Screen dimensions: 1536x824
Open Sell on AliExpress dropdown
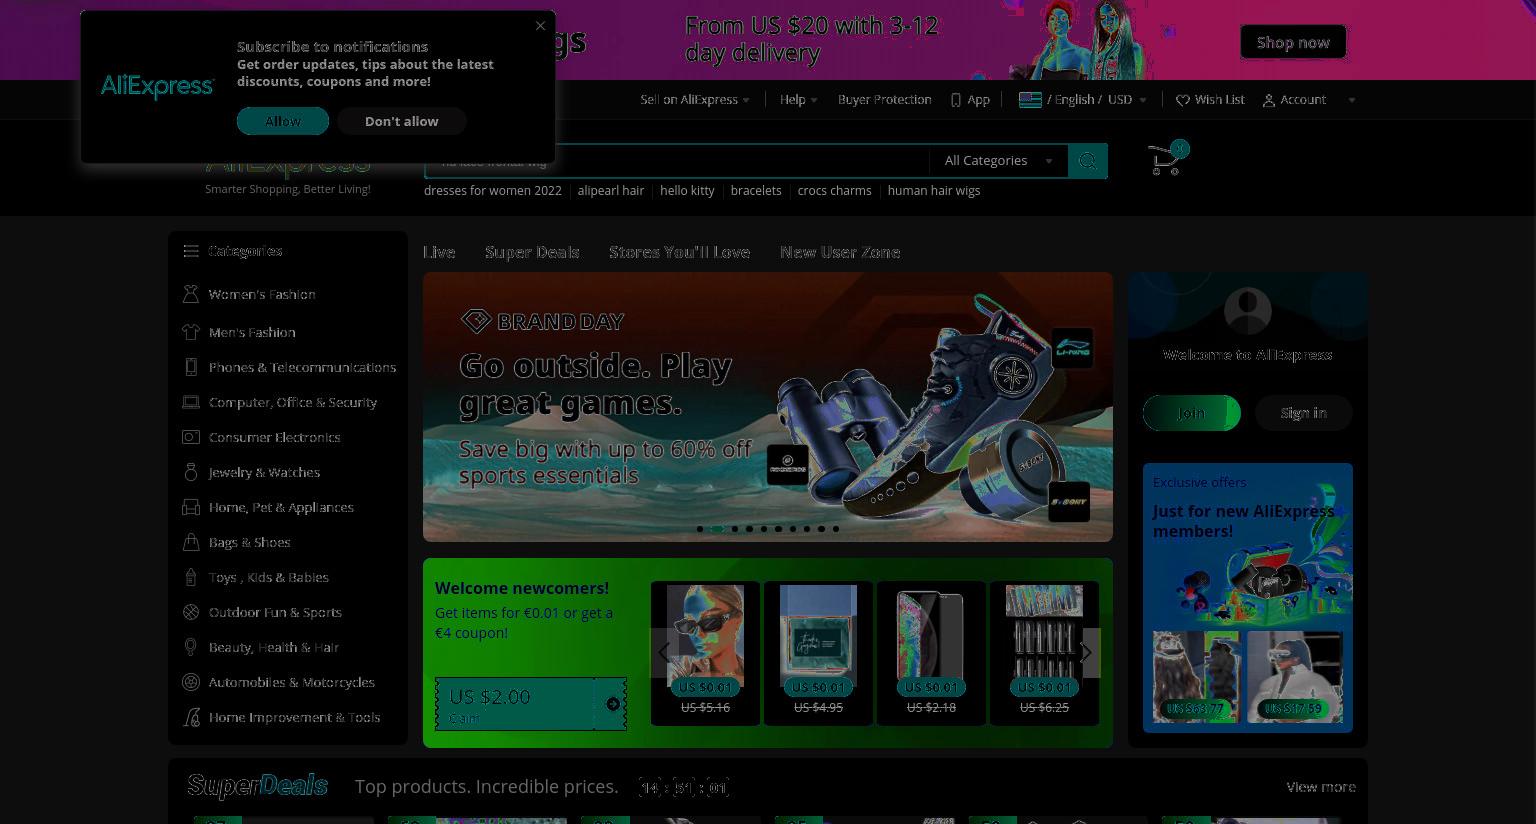[x=695, y=100]
